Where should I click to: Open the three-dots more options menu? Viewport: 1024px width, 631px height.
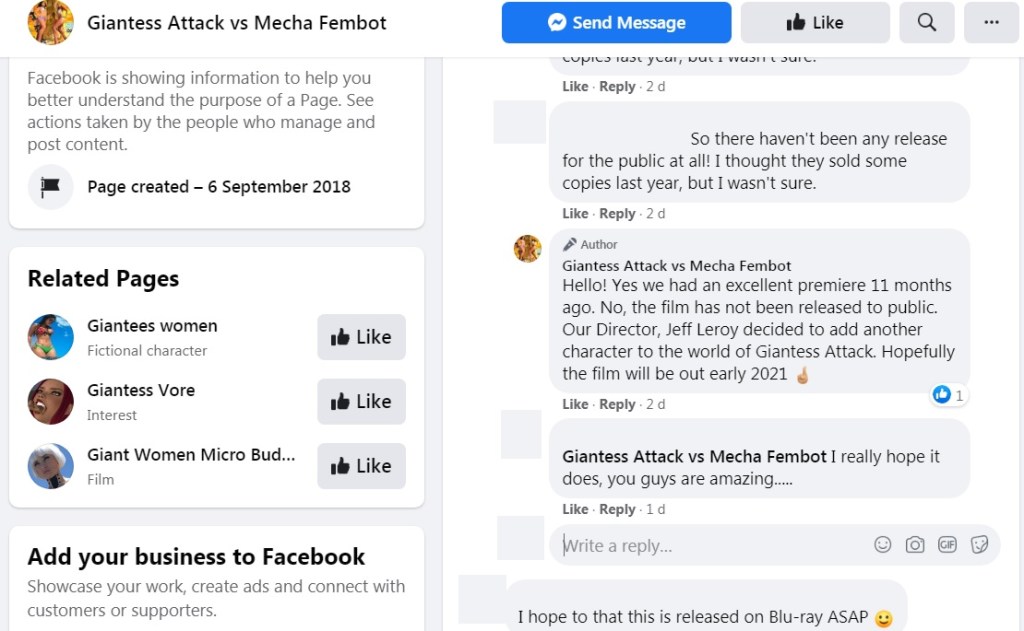(991, 22)
